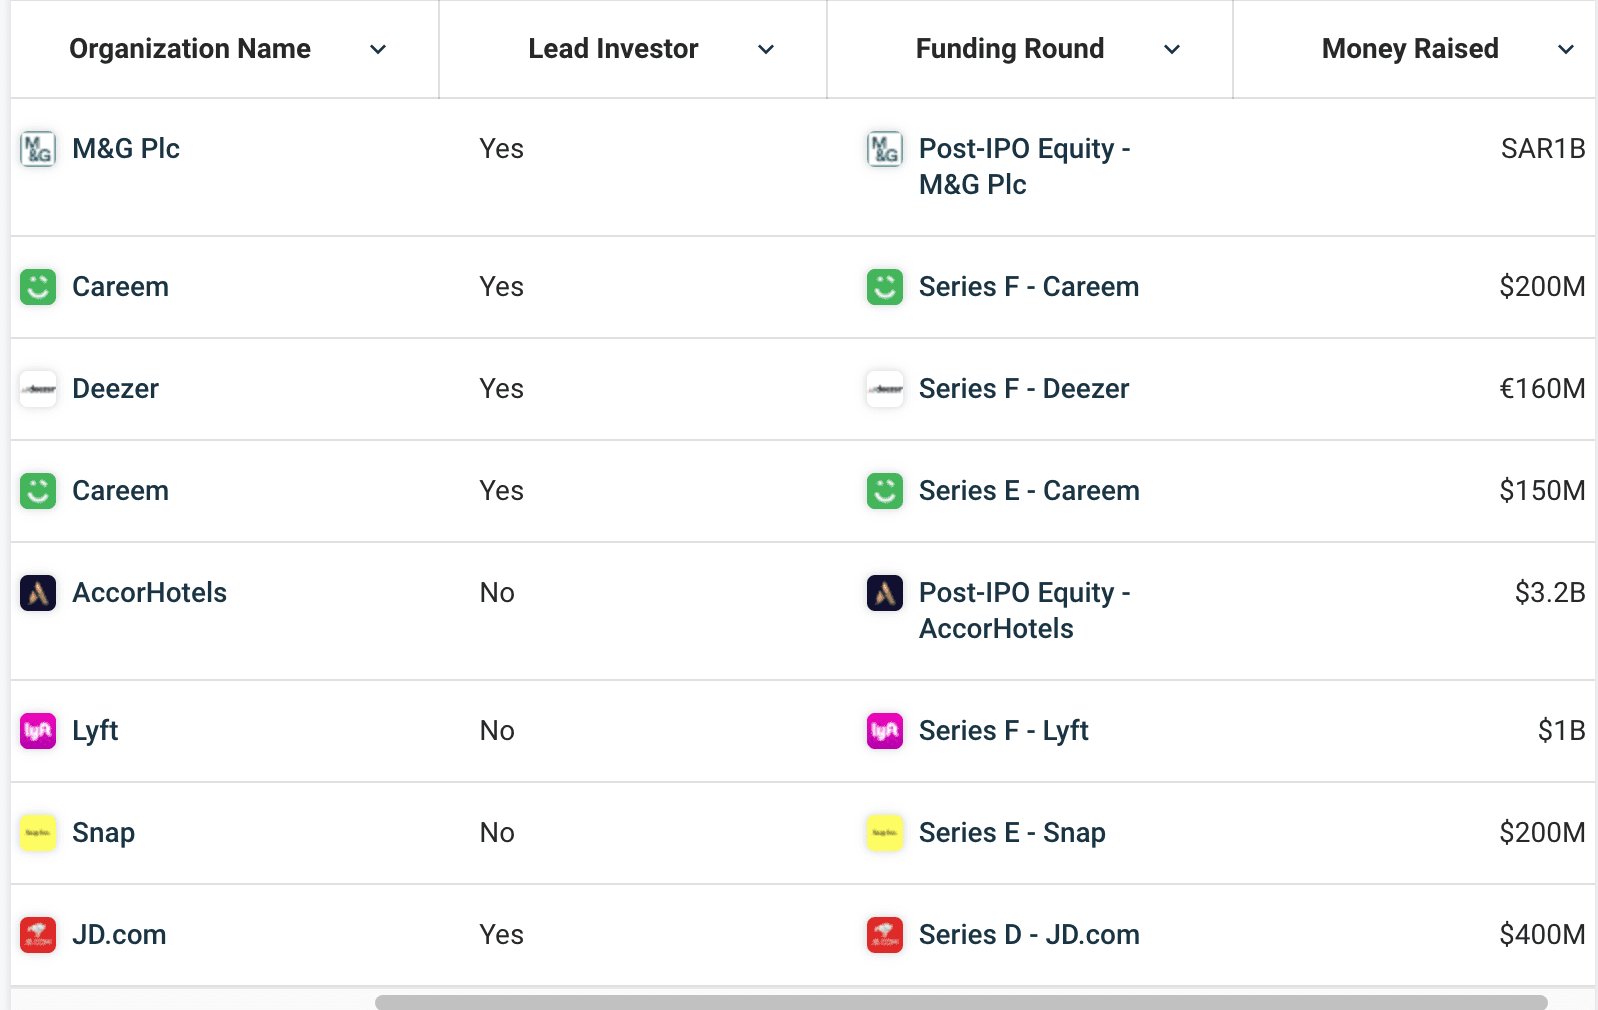Open Series D - JD.com funding round
This screenshot has height=1010, width=1598.
(1029, 935)
